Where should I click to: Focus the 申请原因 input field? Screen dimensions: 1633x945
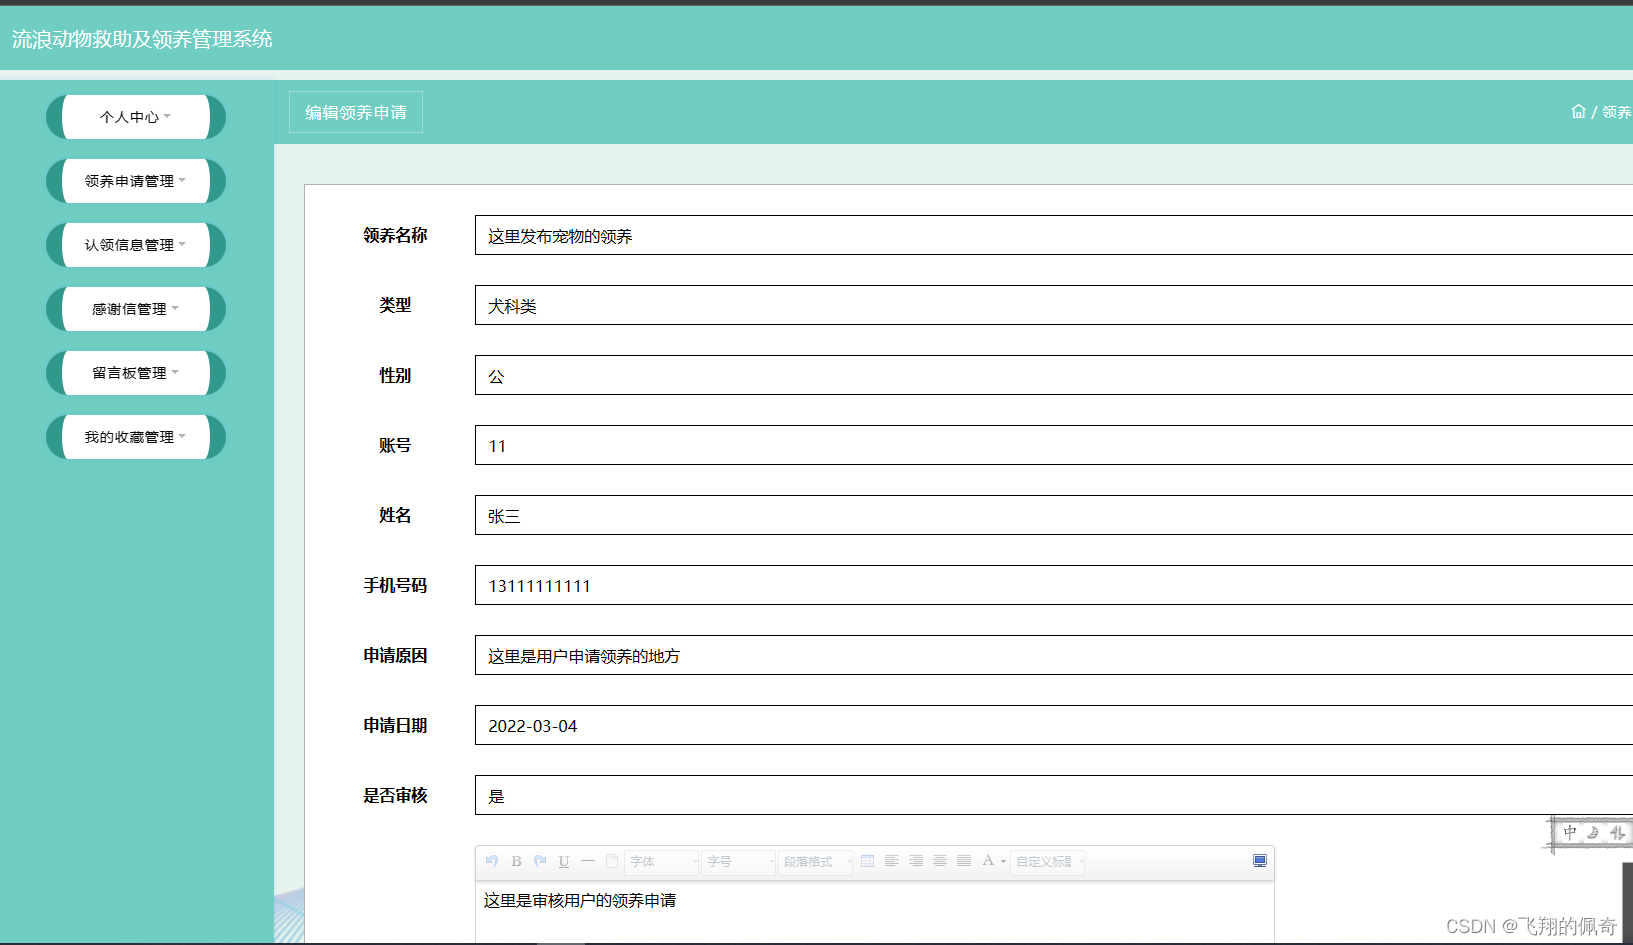click(1054, 655)
